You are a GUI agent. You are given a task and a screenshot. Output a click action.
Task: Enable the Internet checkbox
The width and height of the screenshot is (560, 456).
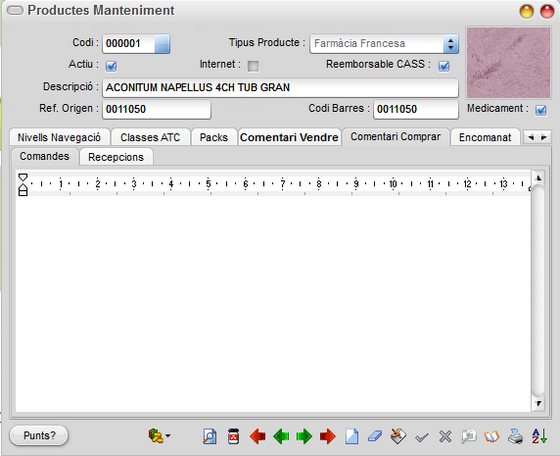[x=253, y=66]
